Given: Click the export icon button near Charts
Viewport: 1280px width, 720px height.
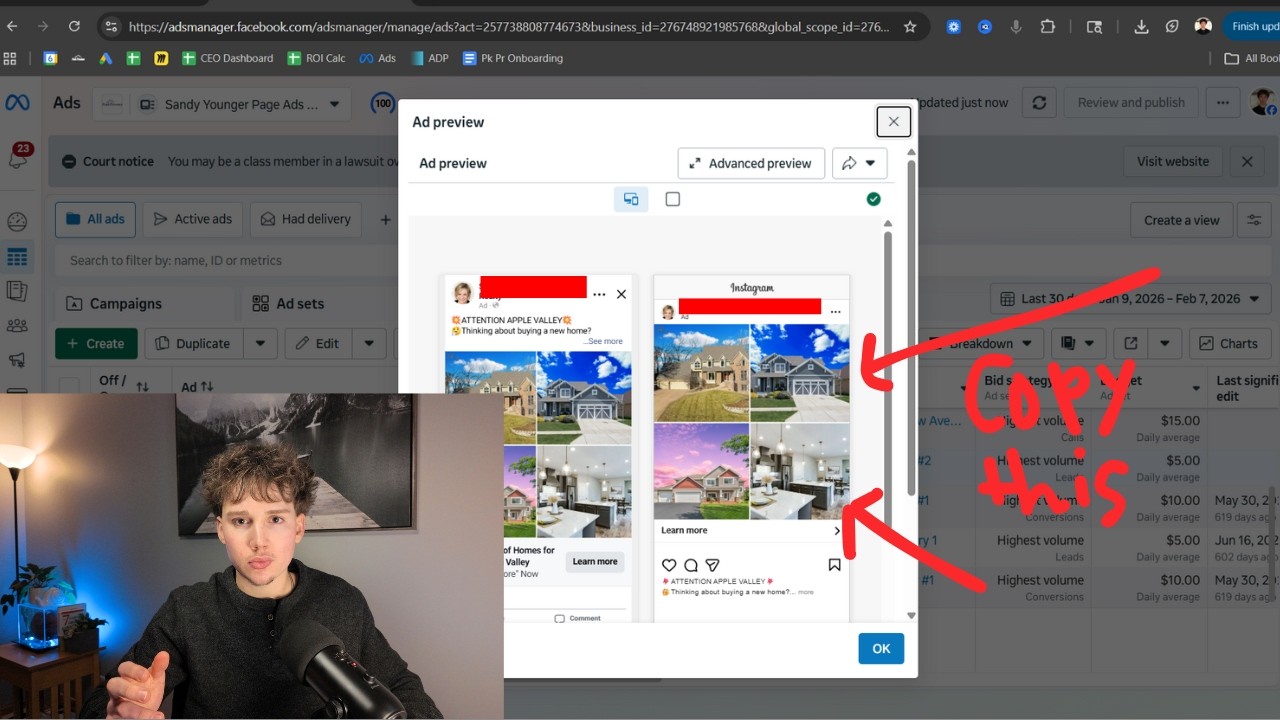Looking at the screenshot, I should click(1130, 343).
